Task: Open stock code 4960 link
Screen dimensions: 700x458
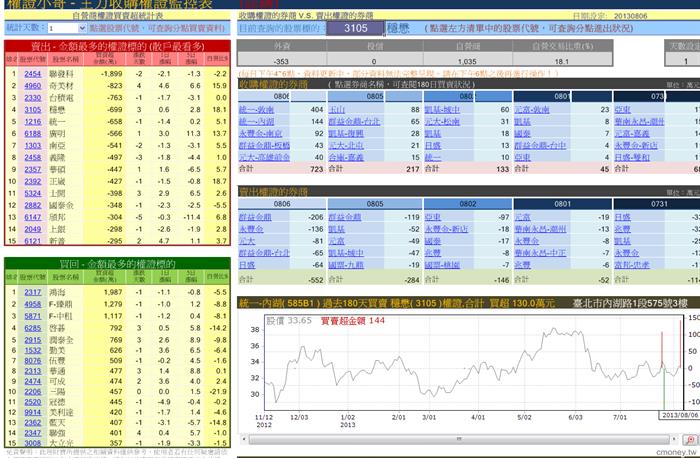Action: [x=33, y=86]
